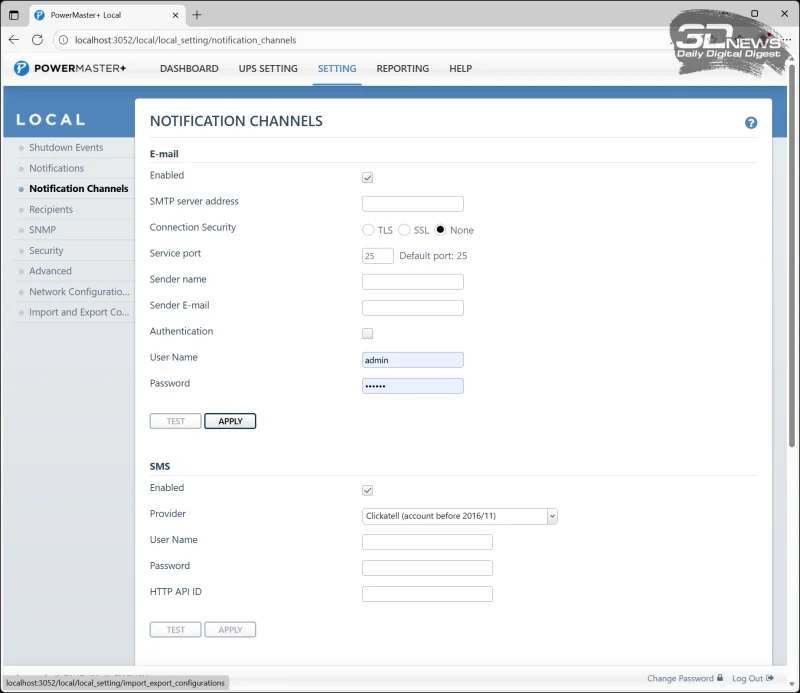Click the browser back arrow

14,40
